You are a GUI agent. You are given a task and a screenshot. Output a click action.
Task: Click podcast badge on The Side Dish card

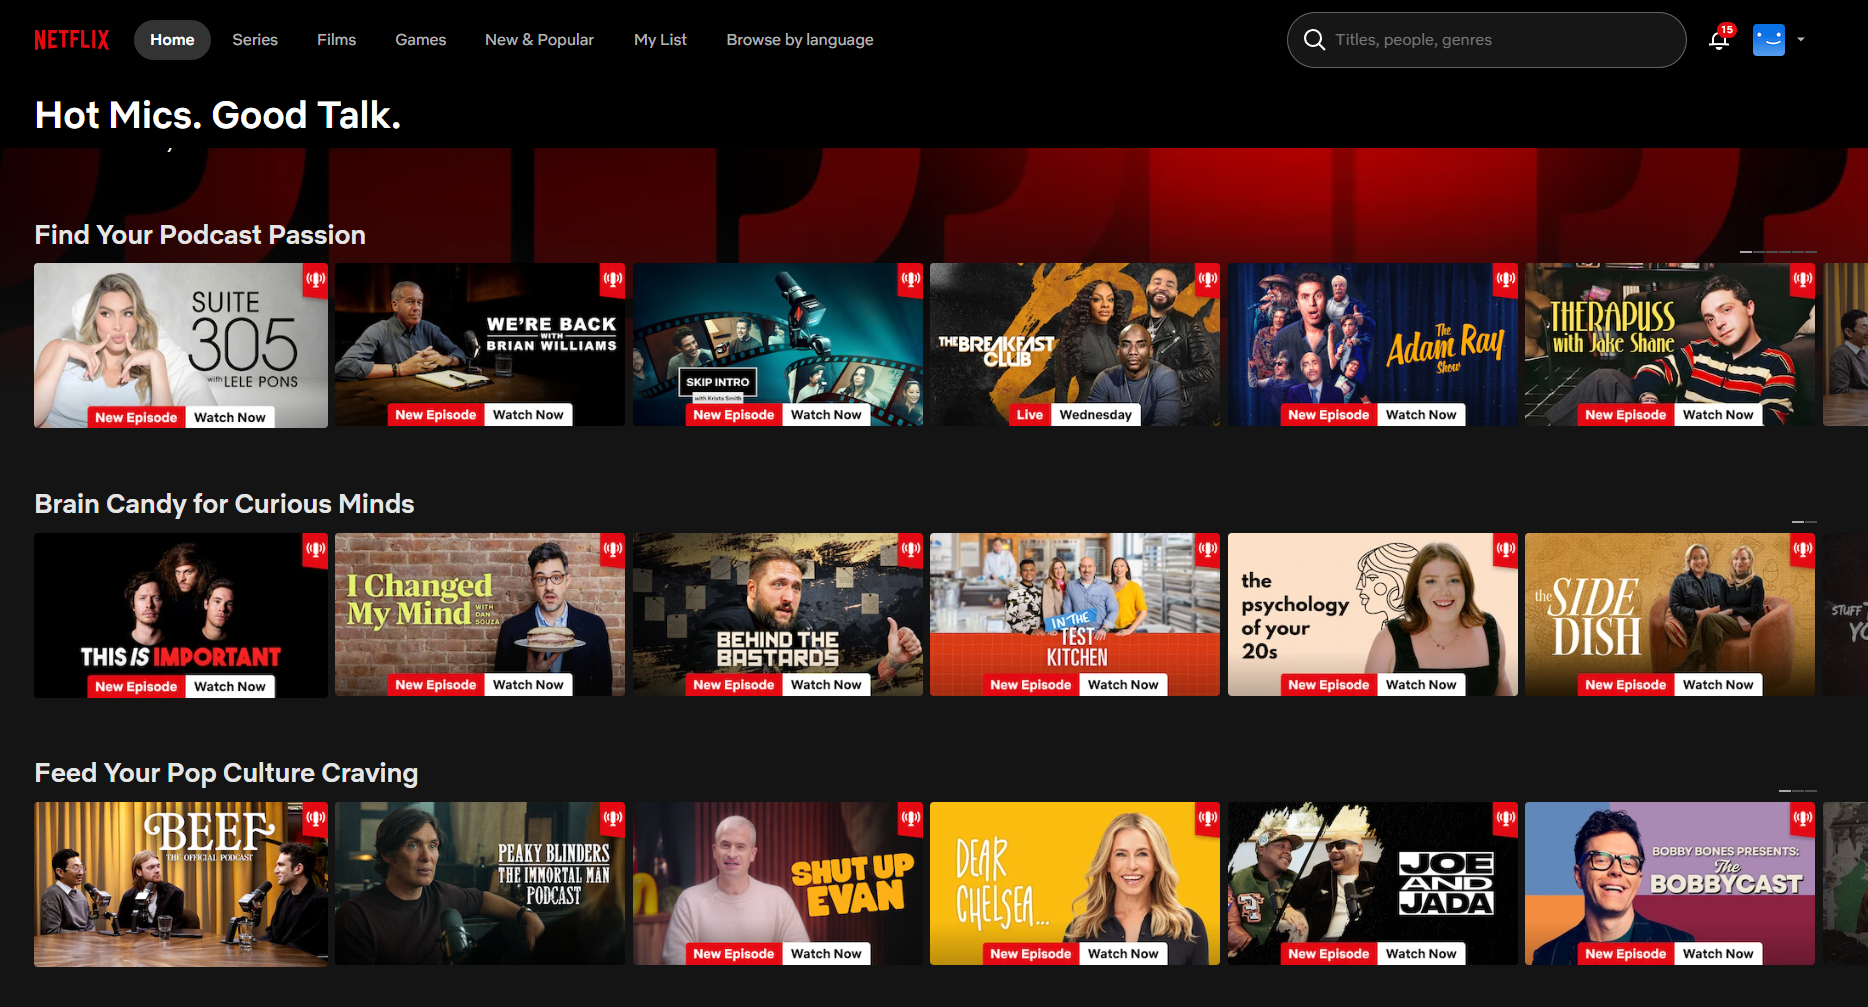[1803, 549]
